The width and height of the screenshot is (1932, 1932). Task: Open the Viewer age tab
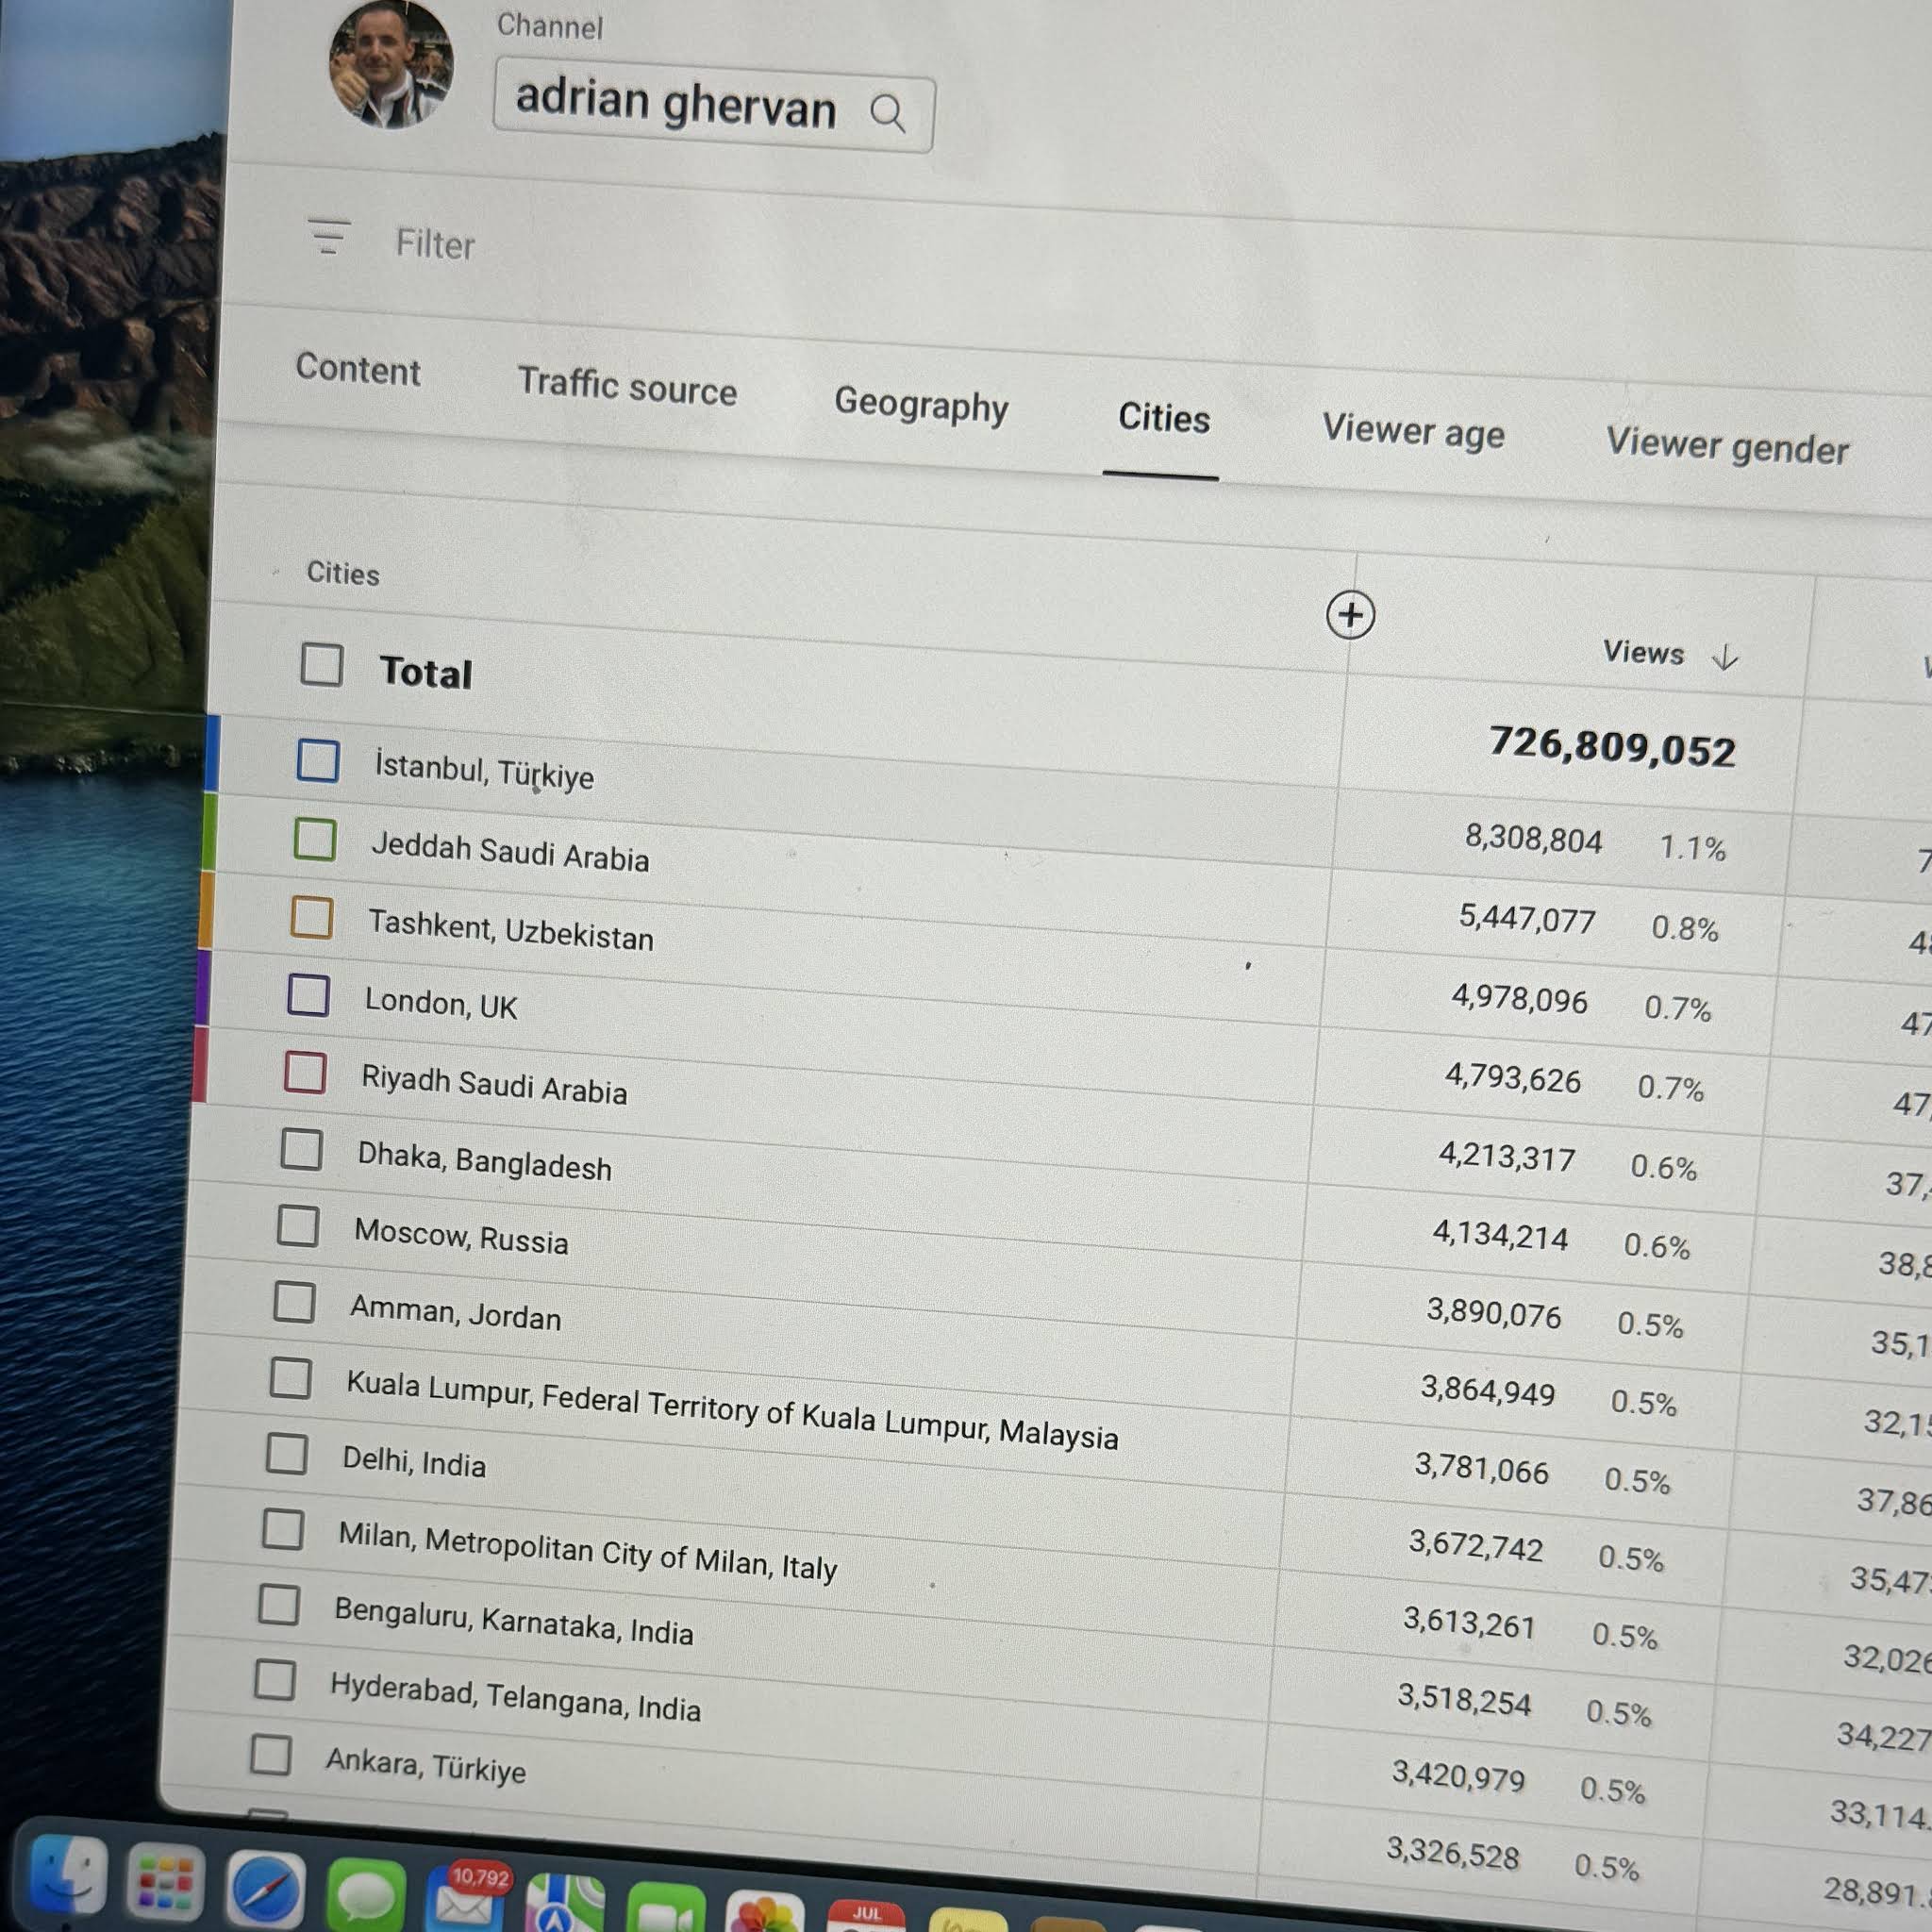[x=1412, y=432]
